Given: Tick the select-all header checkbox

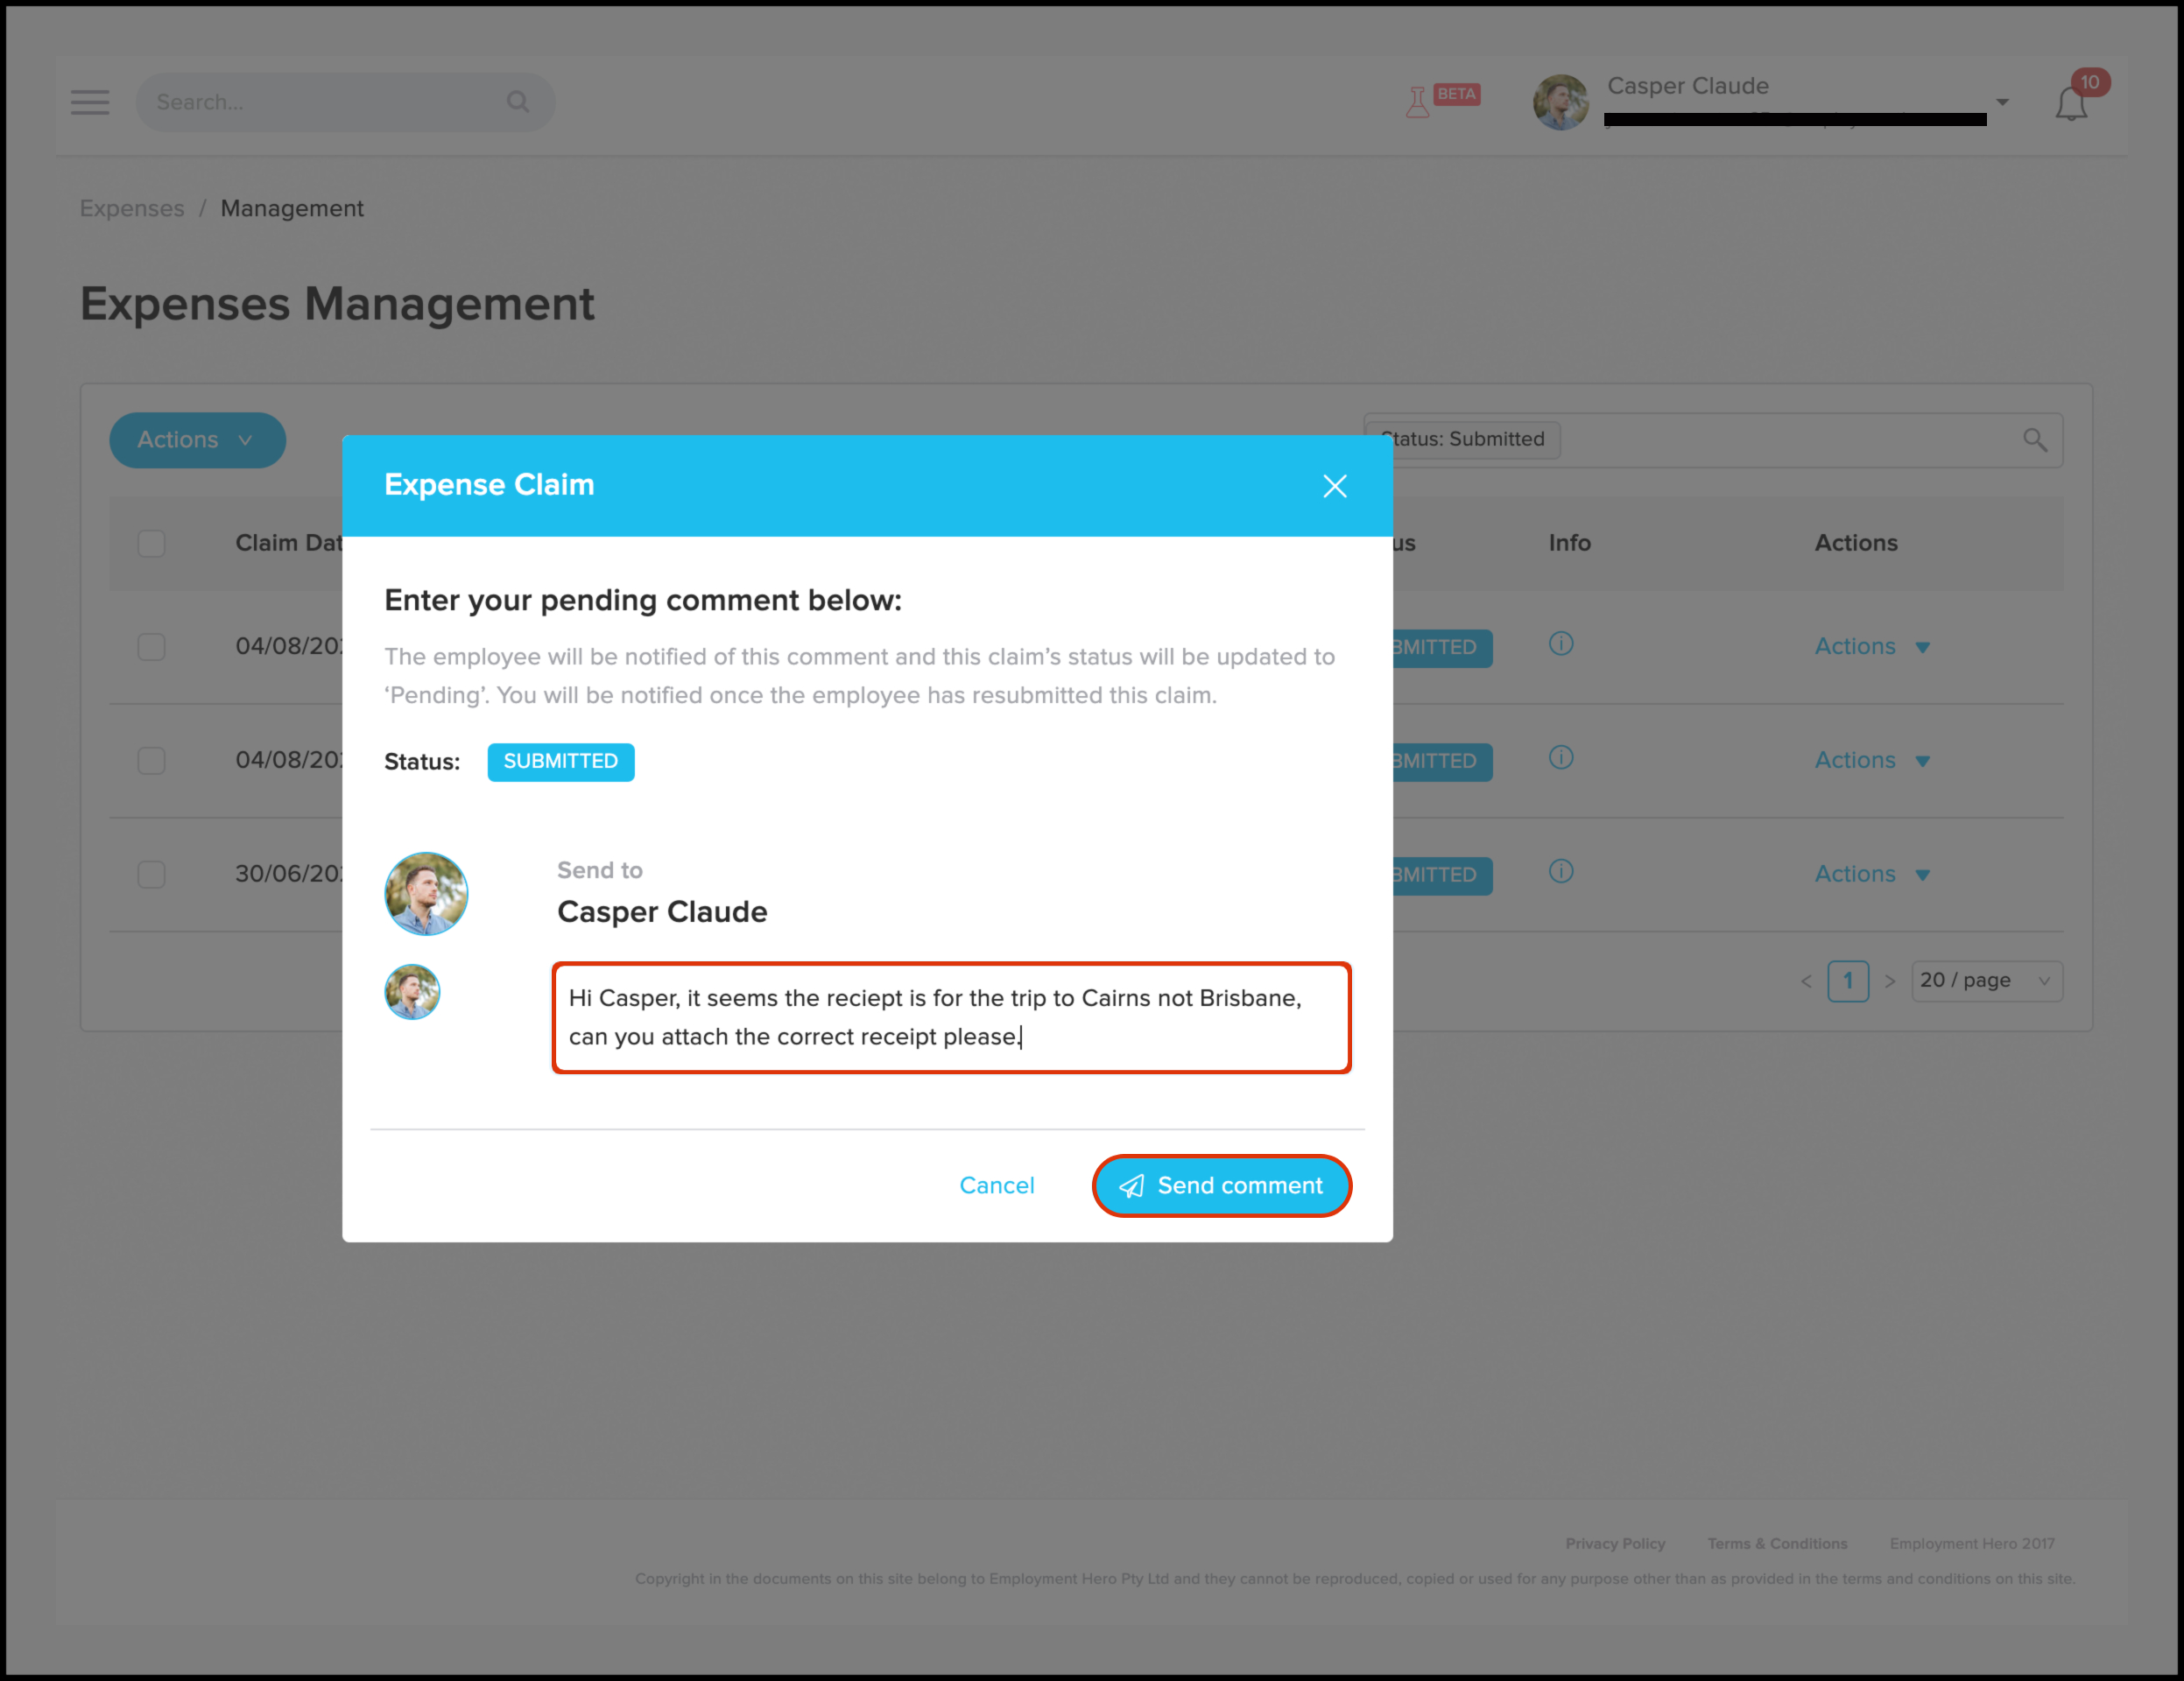Looking at the screenshot, I should (x=151, y=543).
